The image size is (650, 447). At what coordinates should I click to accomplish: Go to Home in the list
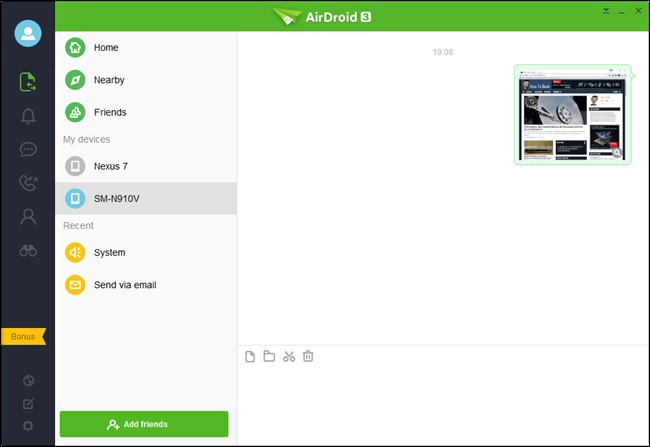point(146,48)
